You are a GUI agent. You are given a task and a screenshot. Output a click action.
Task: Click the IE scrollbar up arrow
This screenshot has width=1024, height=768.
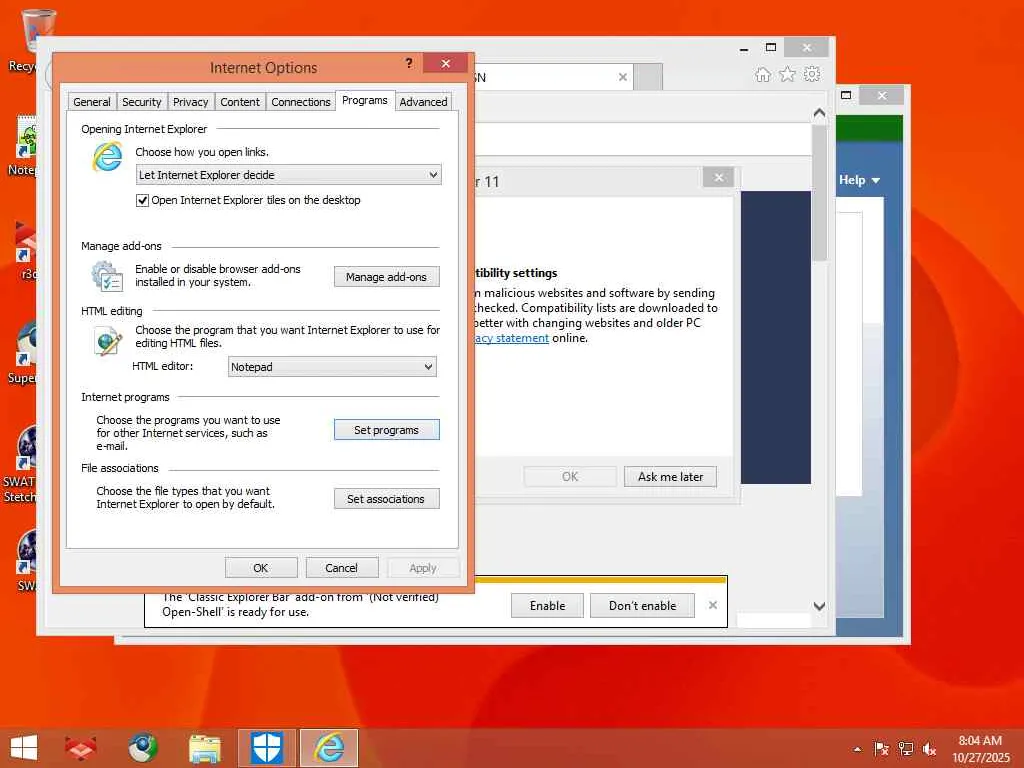pos(819,114)
